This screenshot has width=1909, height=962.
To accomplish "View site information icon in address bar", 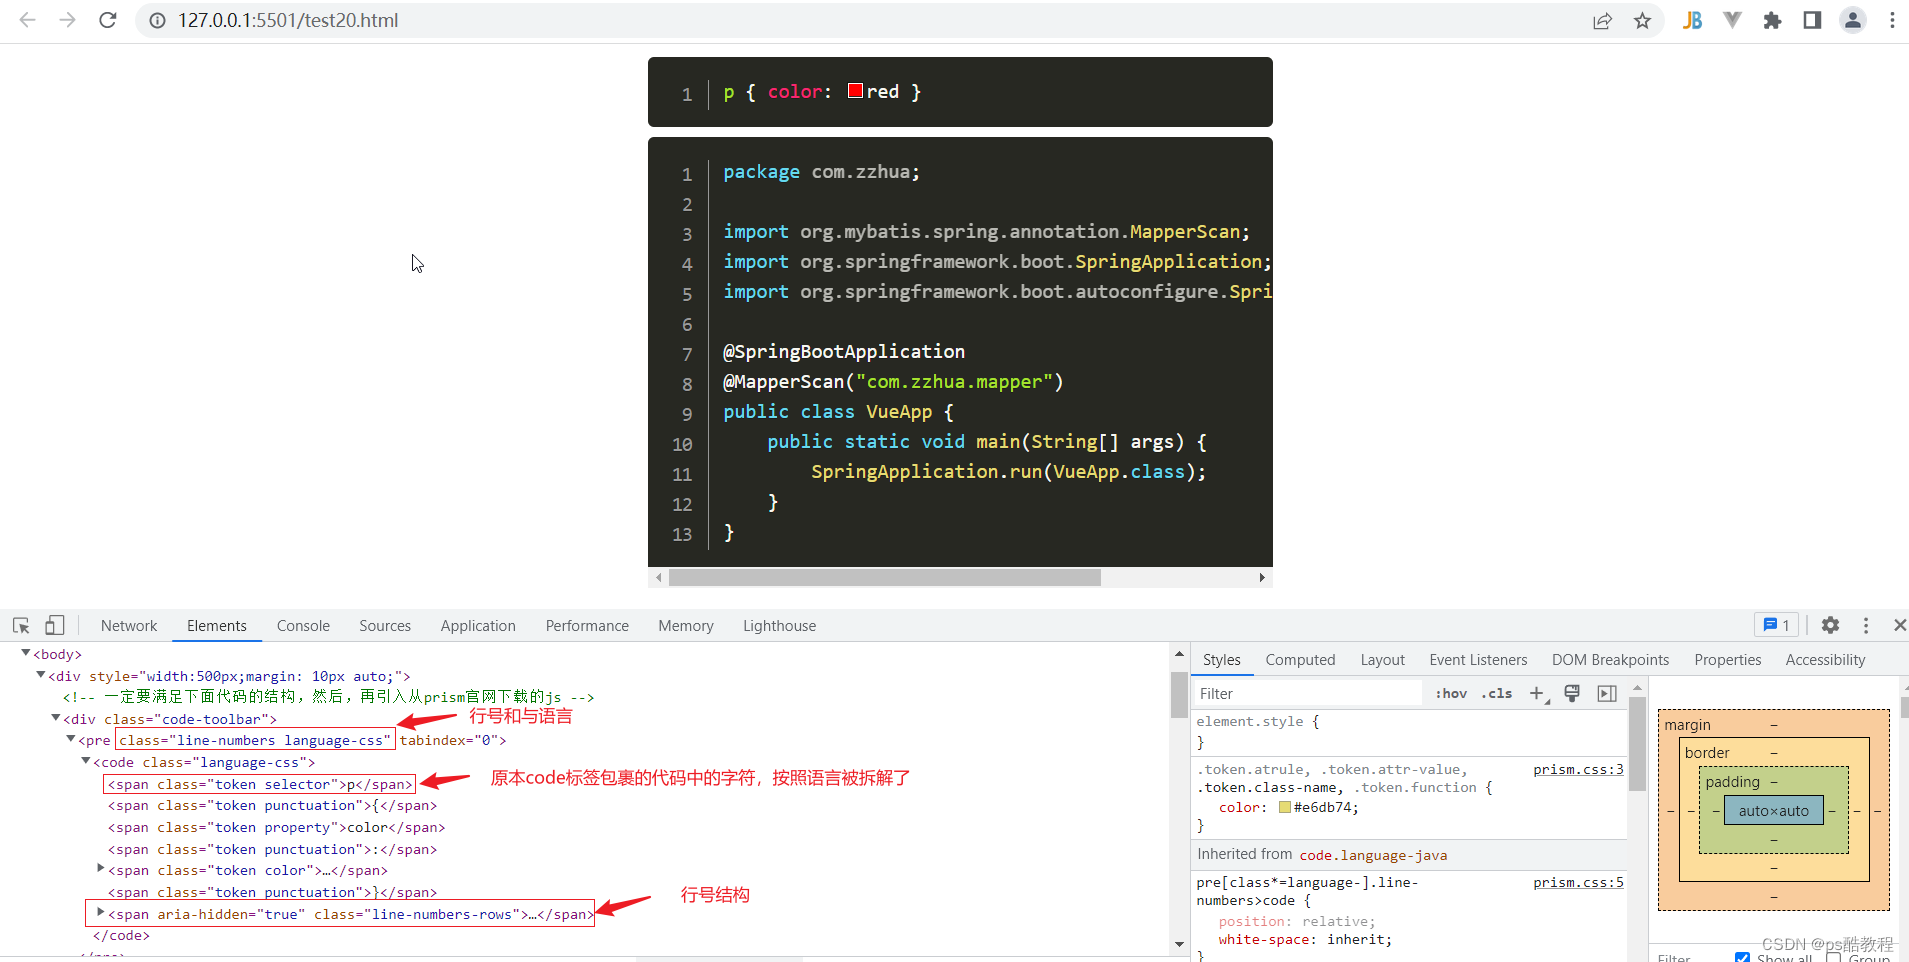I will (156, 20).
